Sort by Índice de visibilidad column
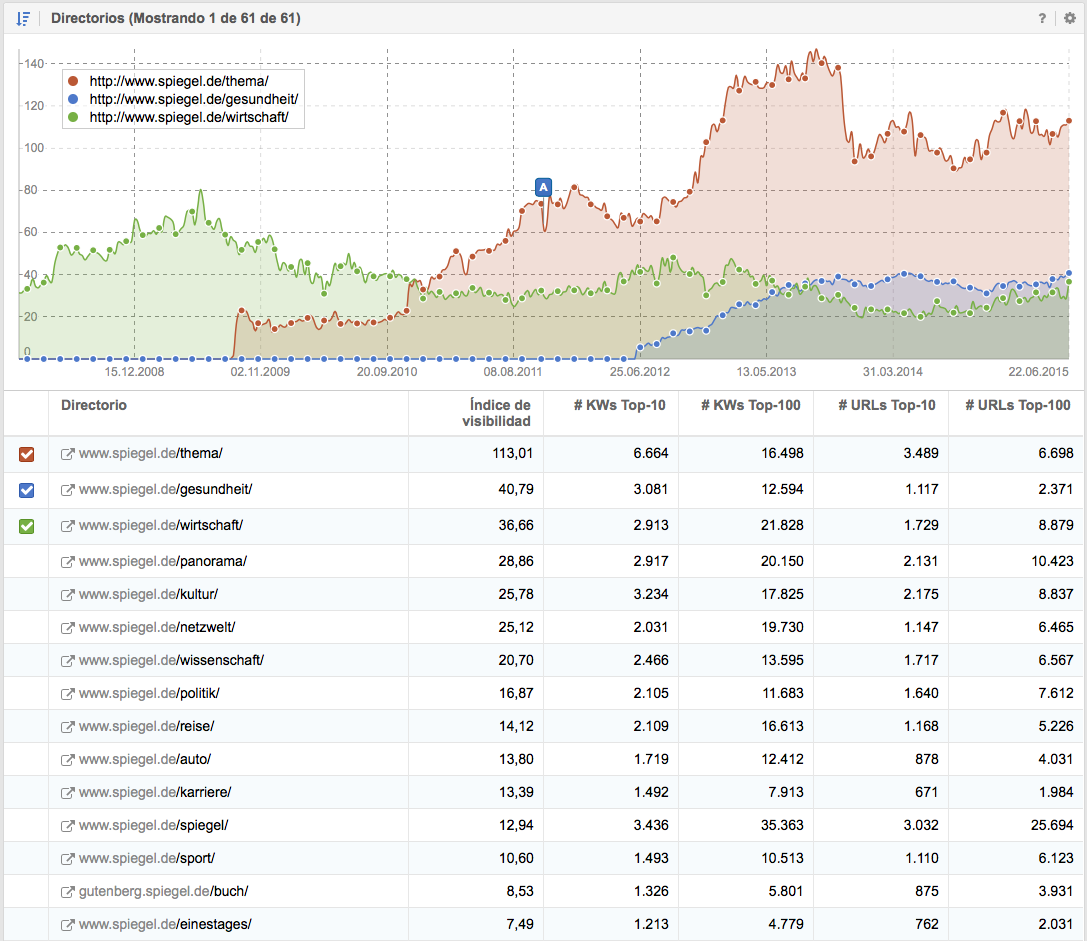The height and width of the screenshot is (941, 1087). click(496, 412)
